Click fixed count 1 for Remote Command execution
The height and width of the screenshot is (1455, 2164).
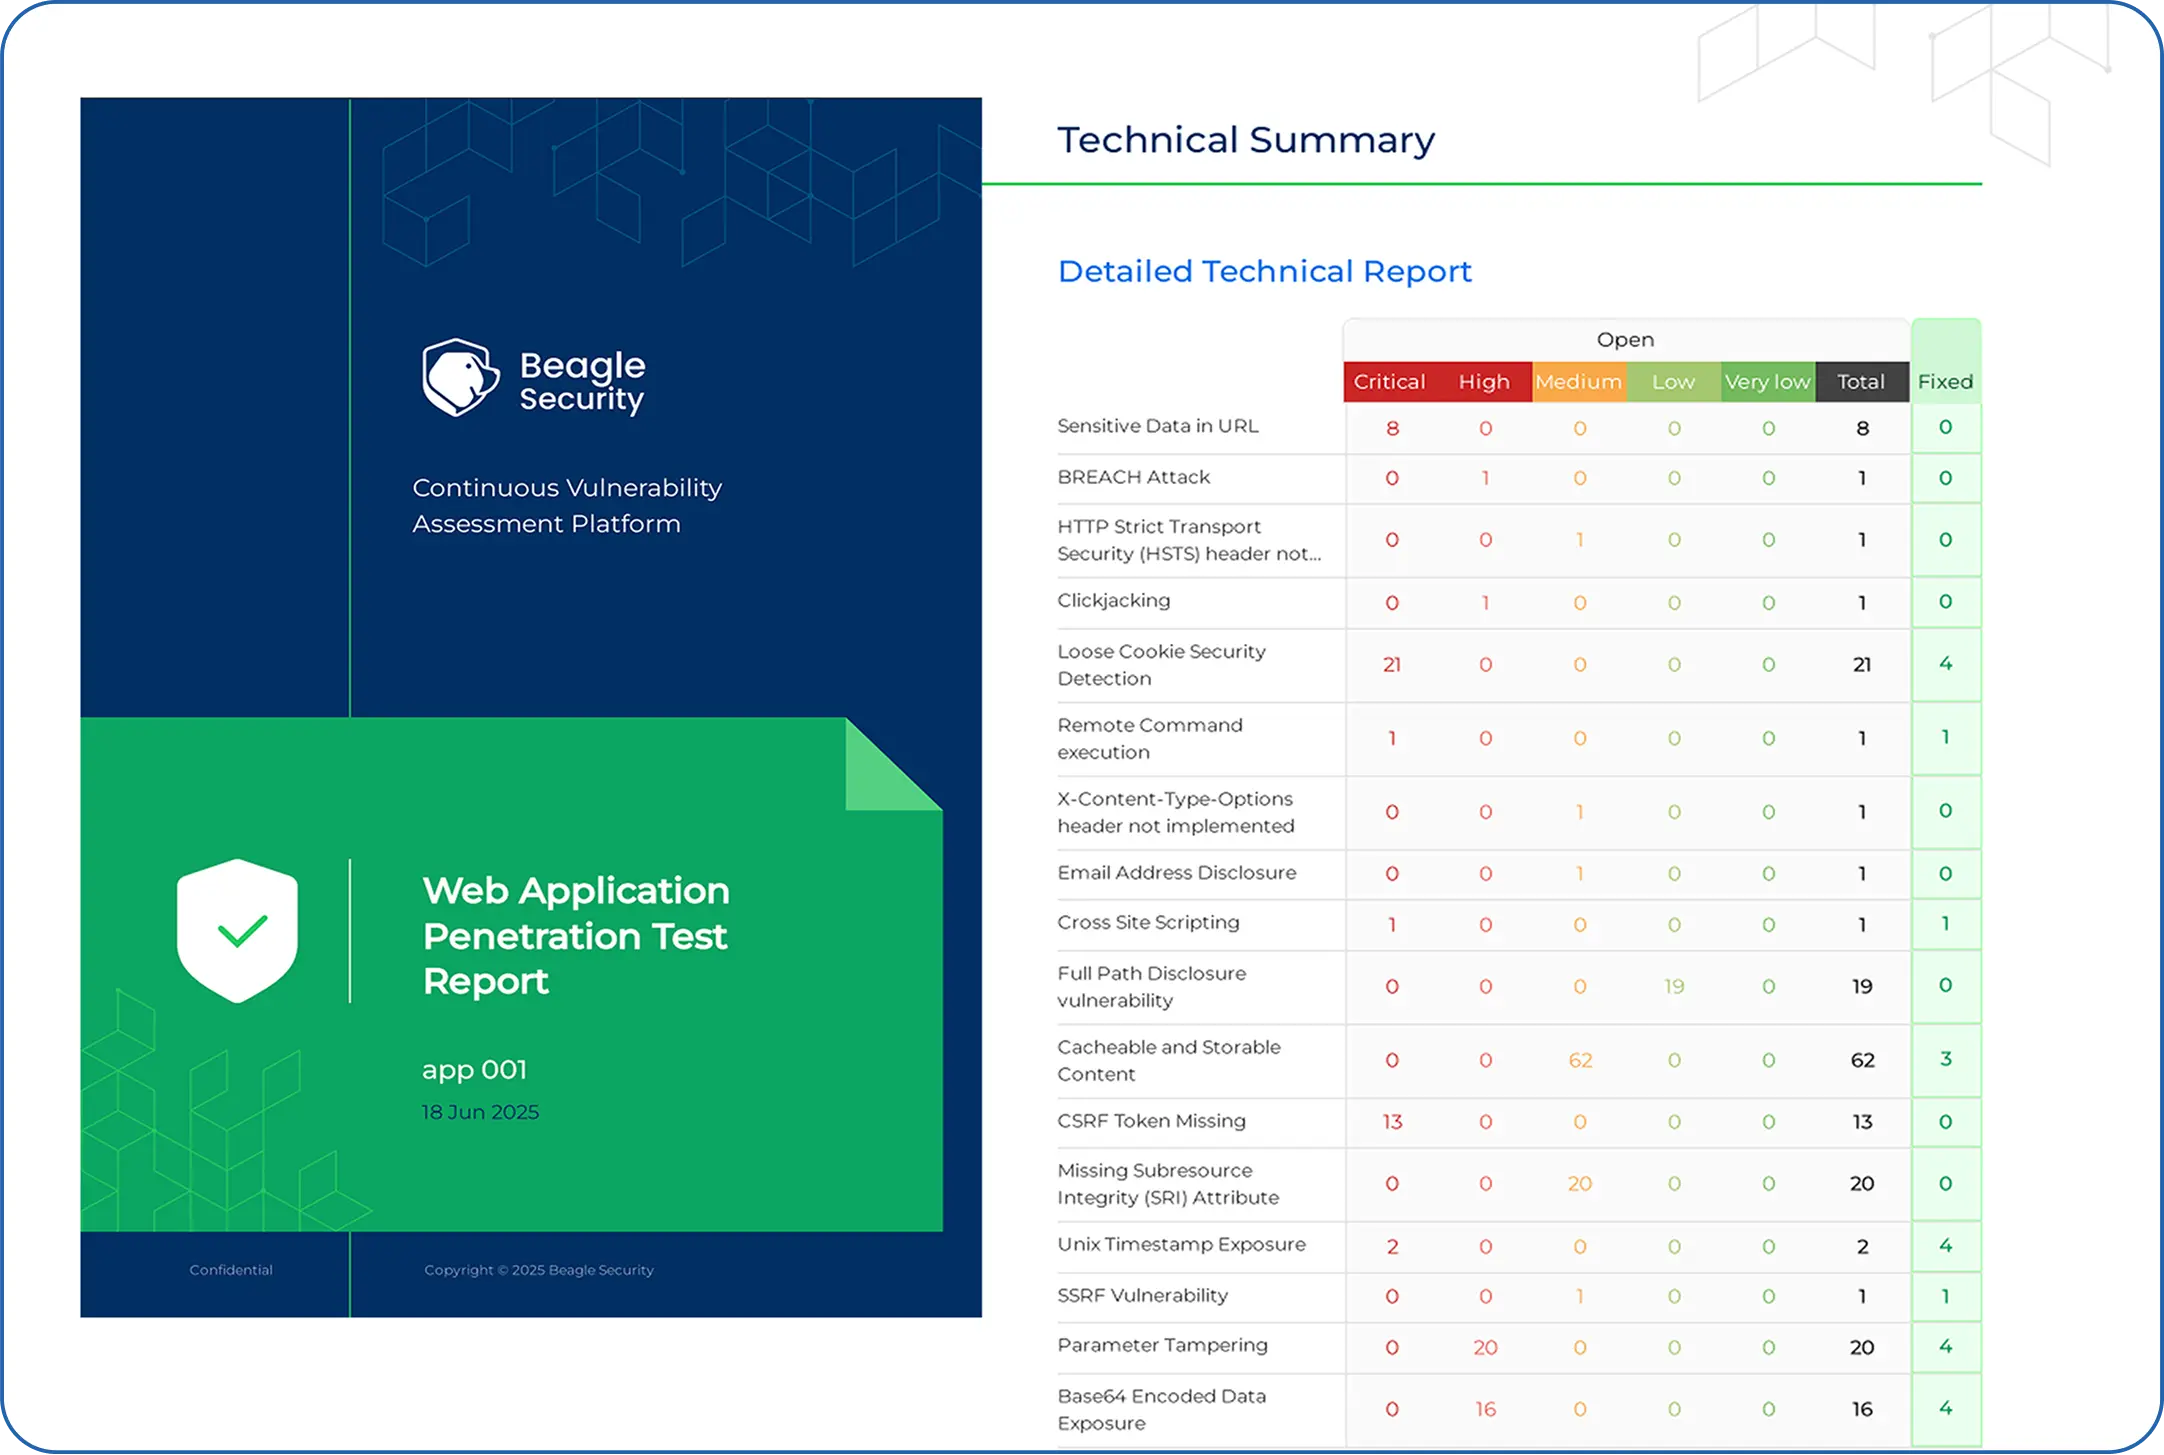(1945, 738)
